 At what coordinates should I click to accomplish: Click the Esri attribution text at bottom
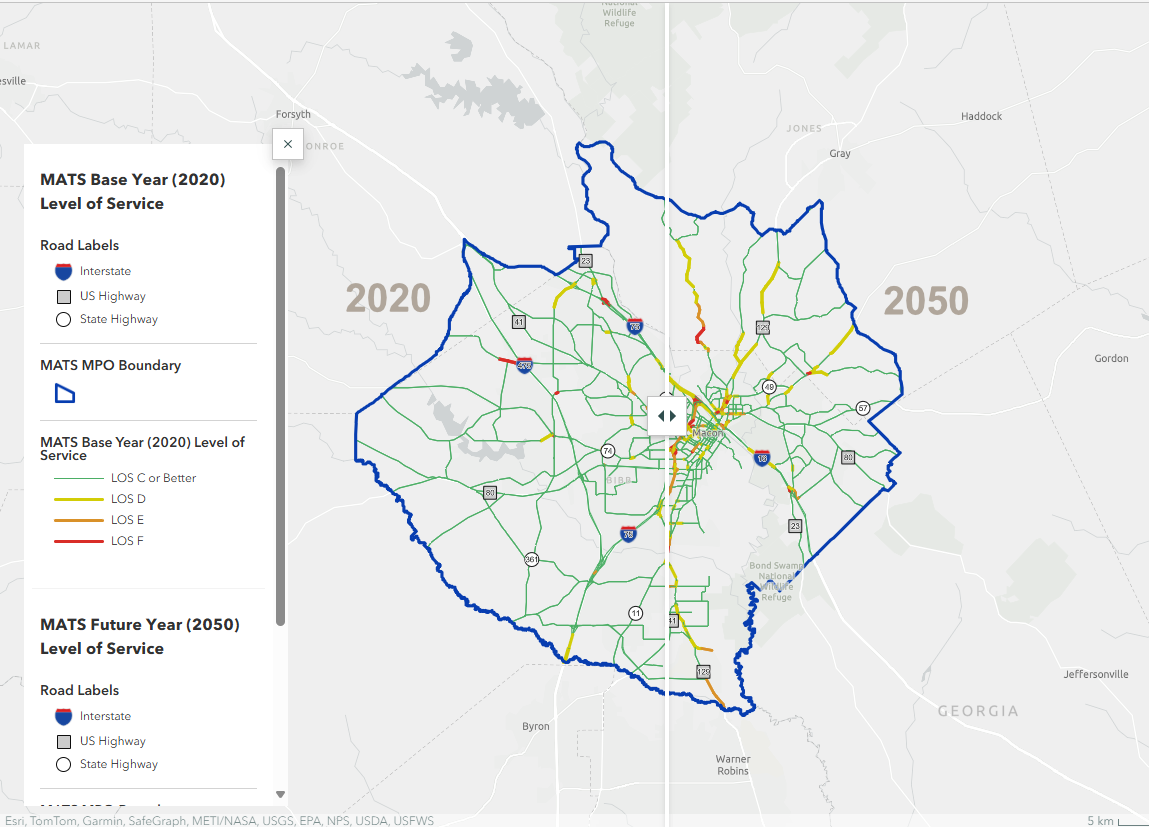coord(219,820)
